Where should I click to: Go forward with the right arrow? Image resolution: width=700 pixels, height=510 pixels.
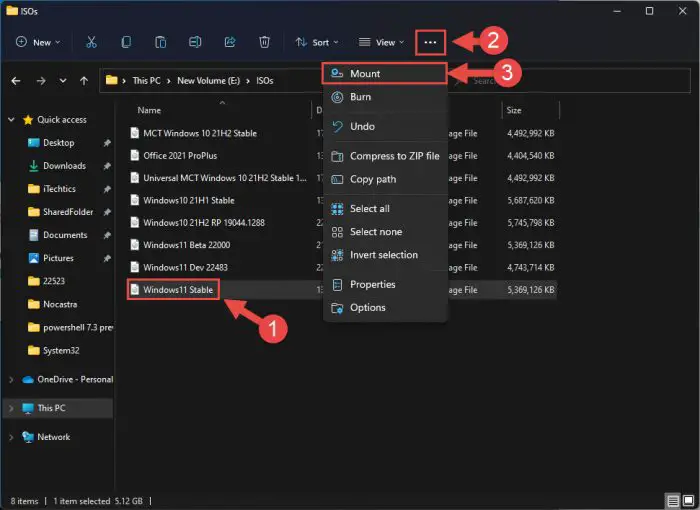[41, 81]
